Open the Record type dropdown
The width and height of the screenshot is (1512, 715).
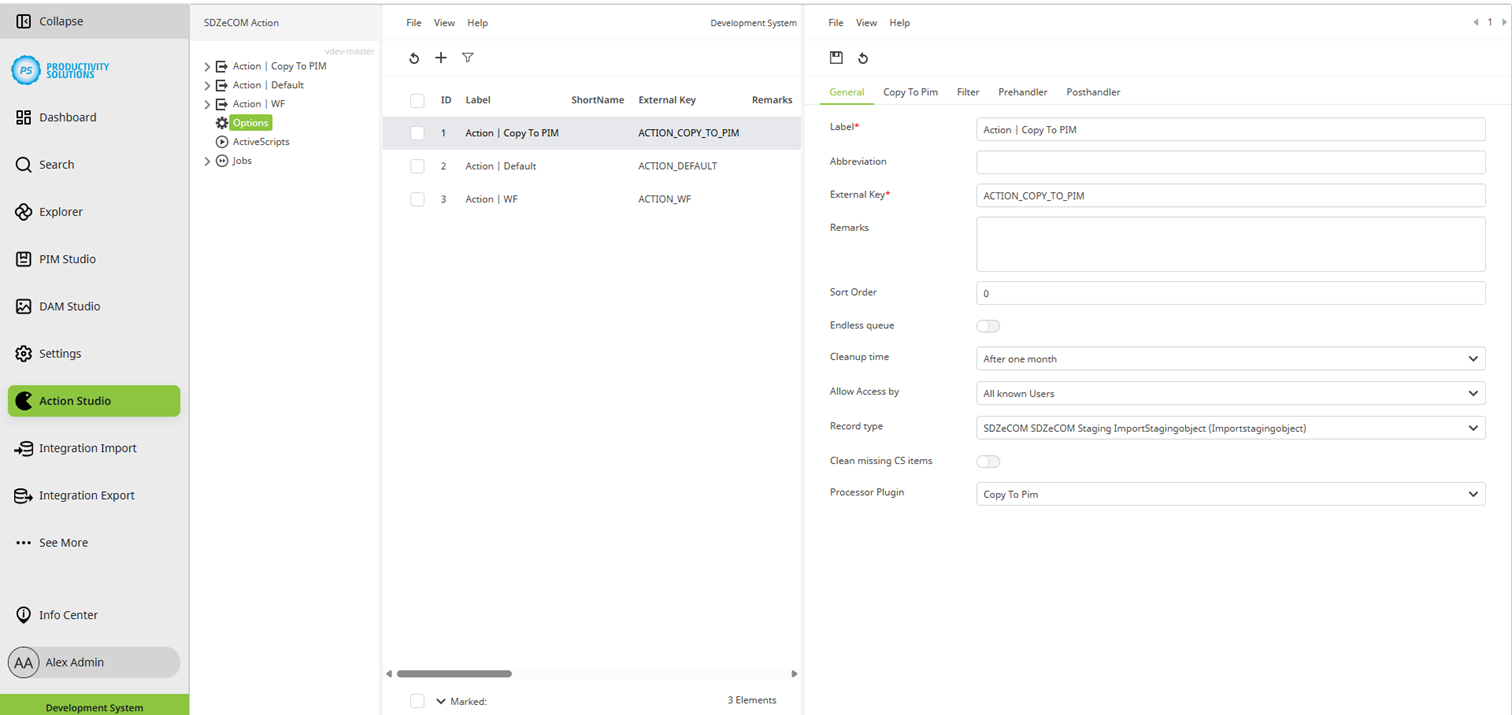(1230, 428)
